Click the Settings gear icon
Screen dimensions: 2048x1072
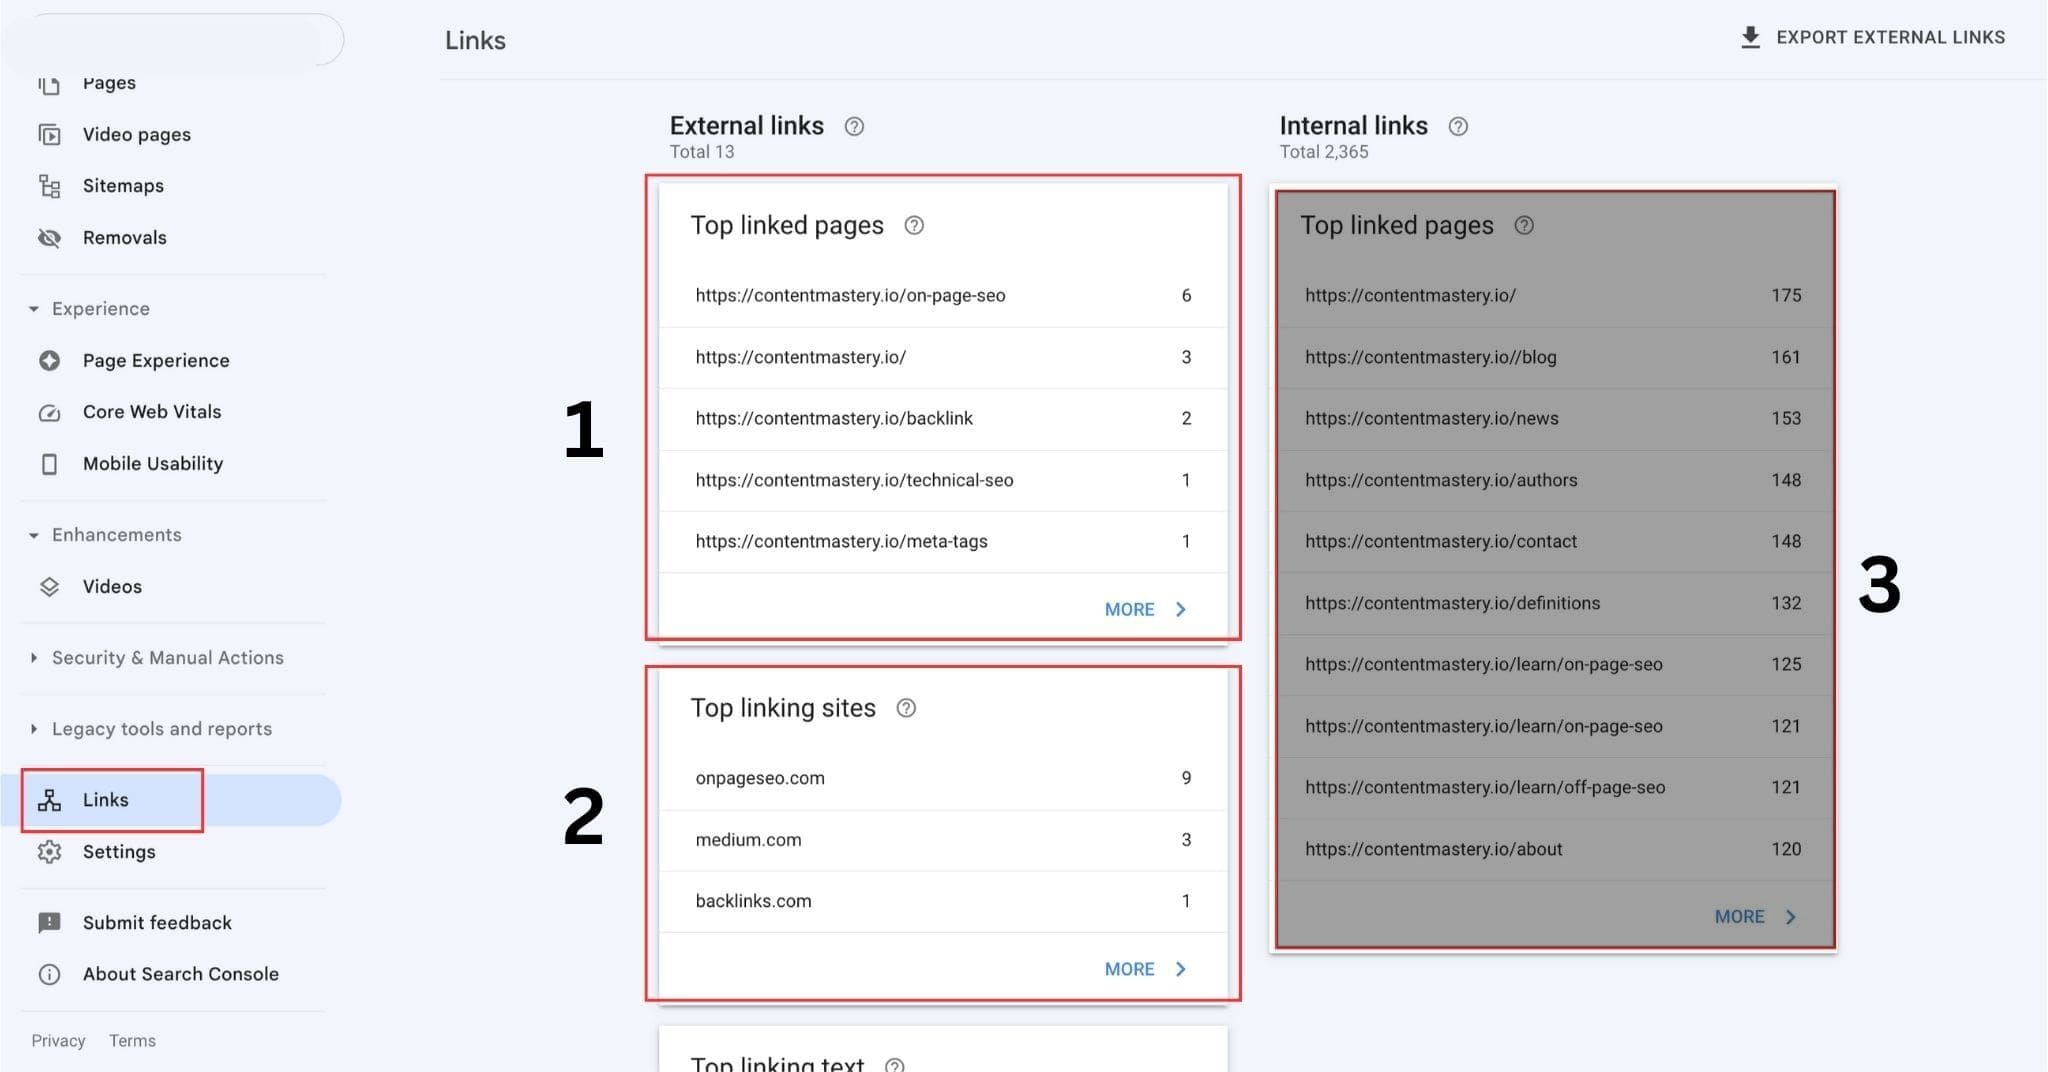(x=49, y=852)
